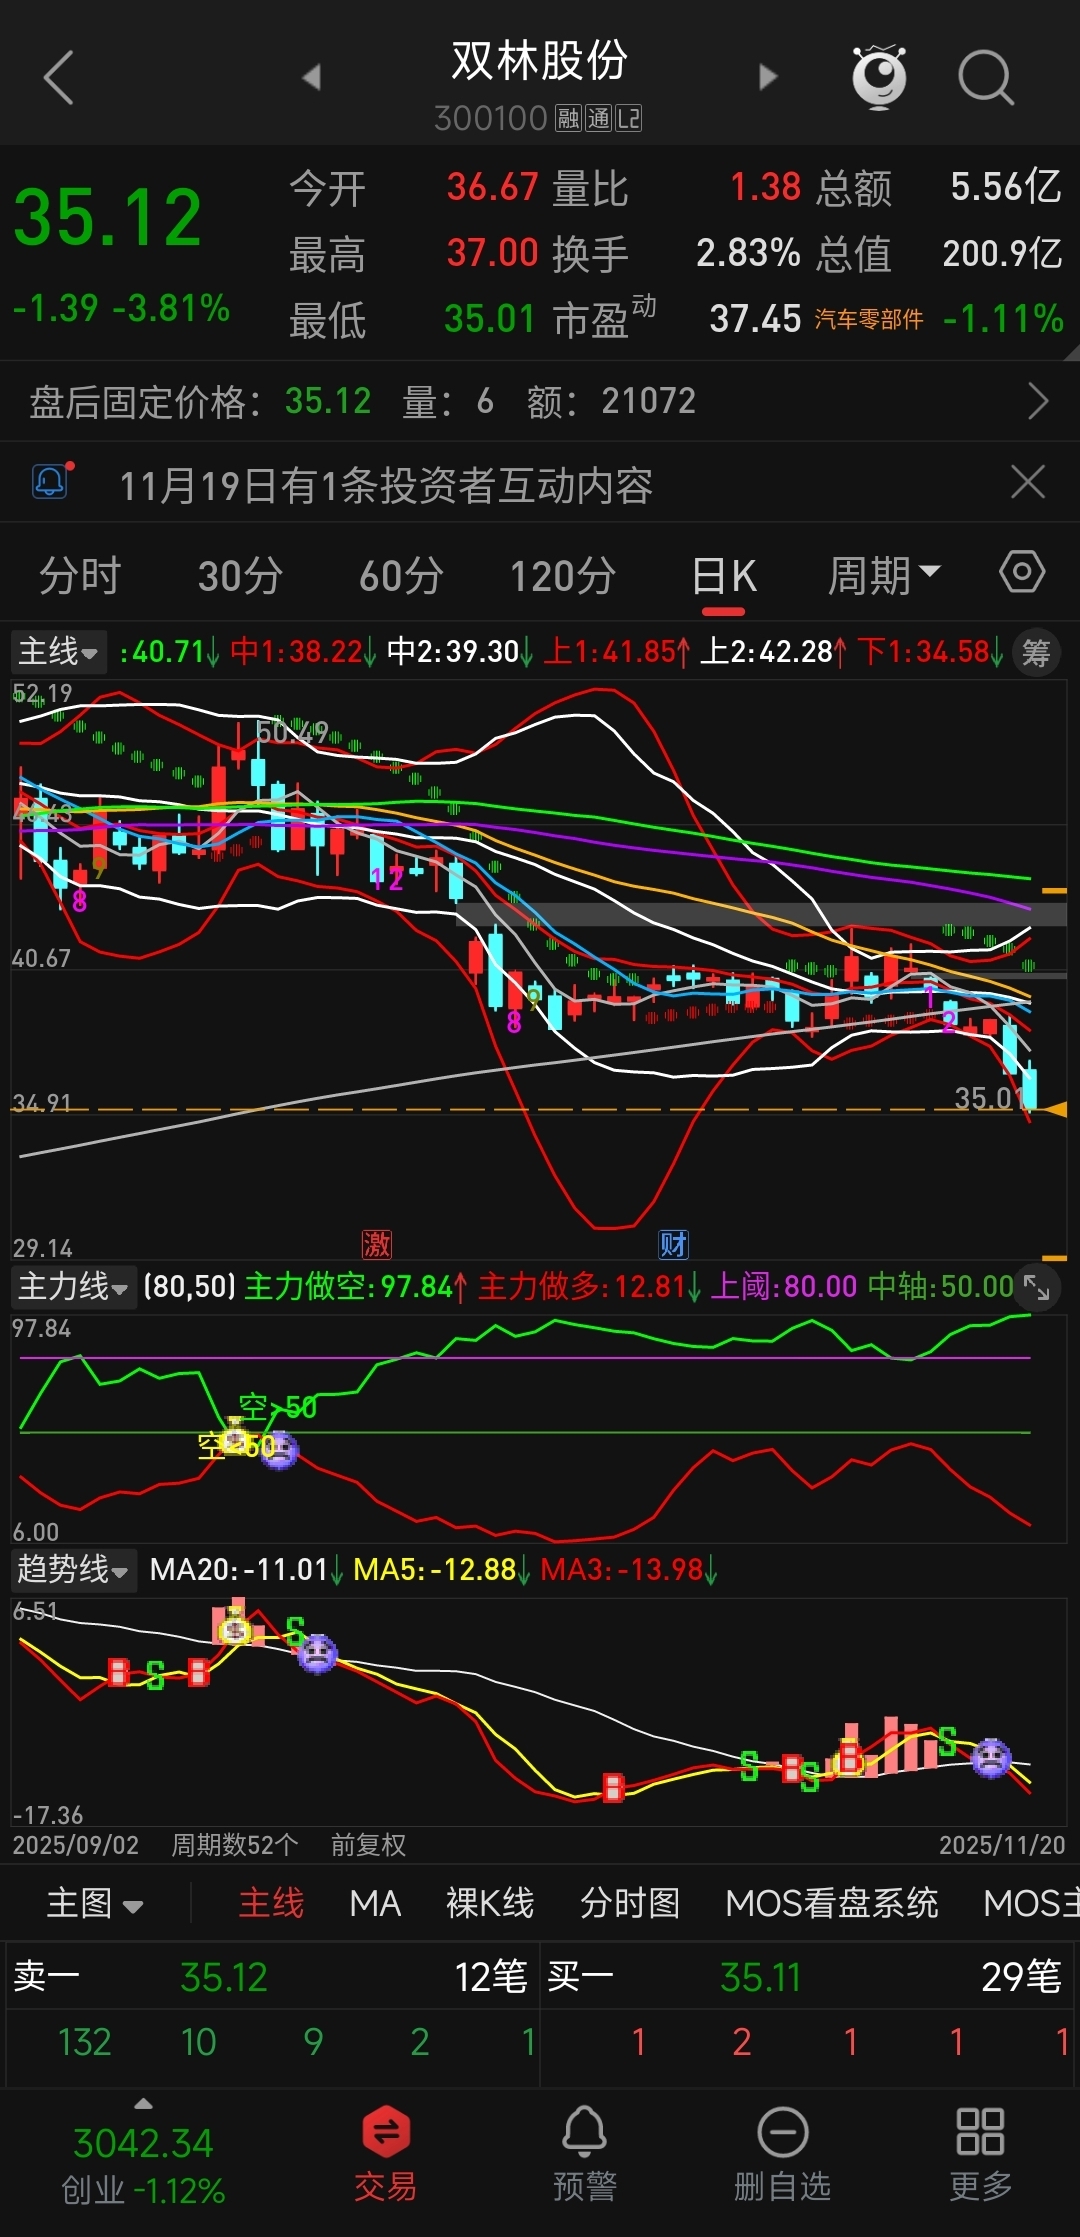Open the 趋势线 indicator dropdown
The width and height of the screenshot is (1080, 2237).
click(73, 1569)
